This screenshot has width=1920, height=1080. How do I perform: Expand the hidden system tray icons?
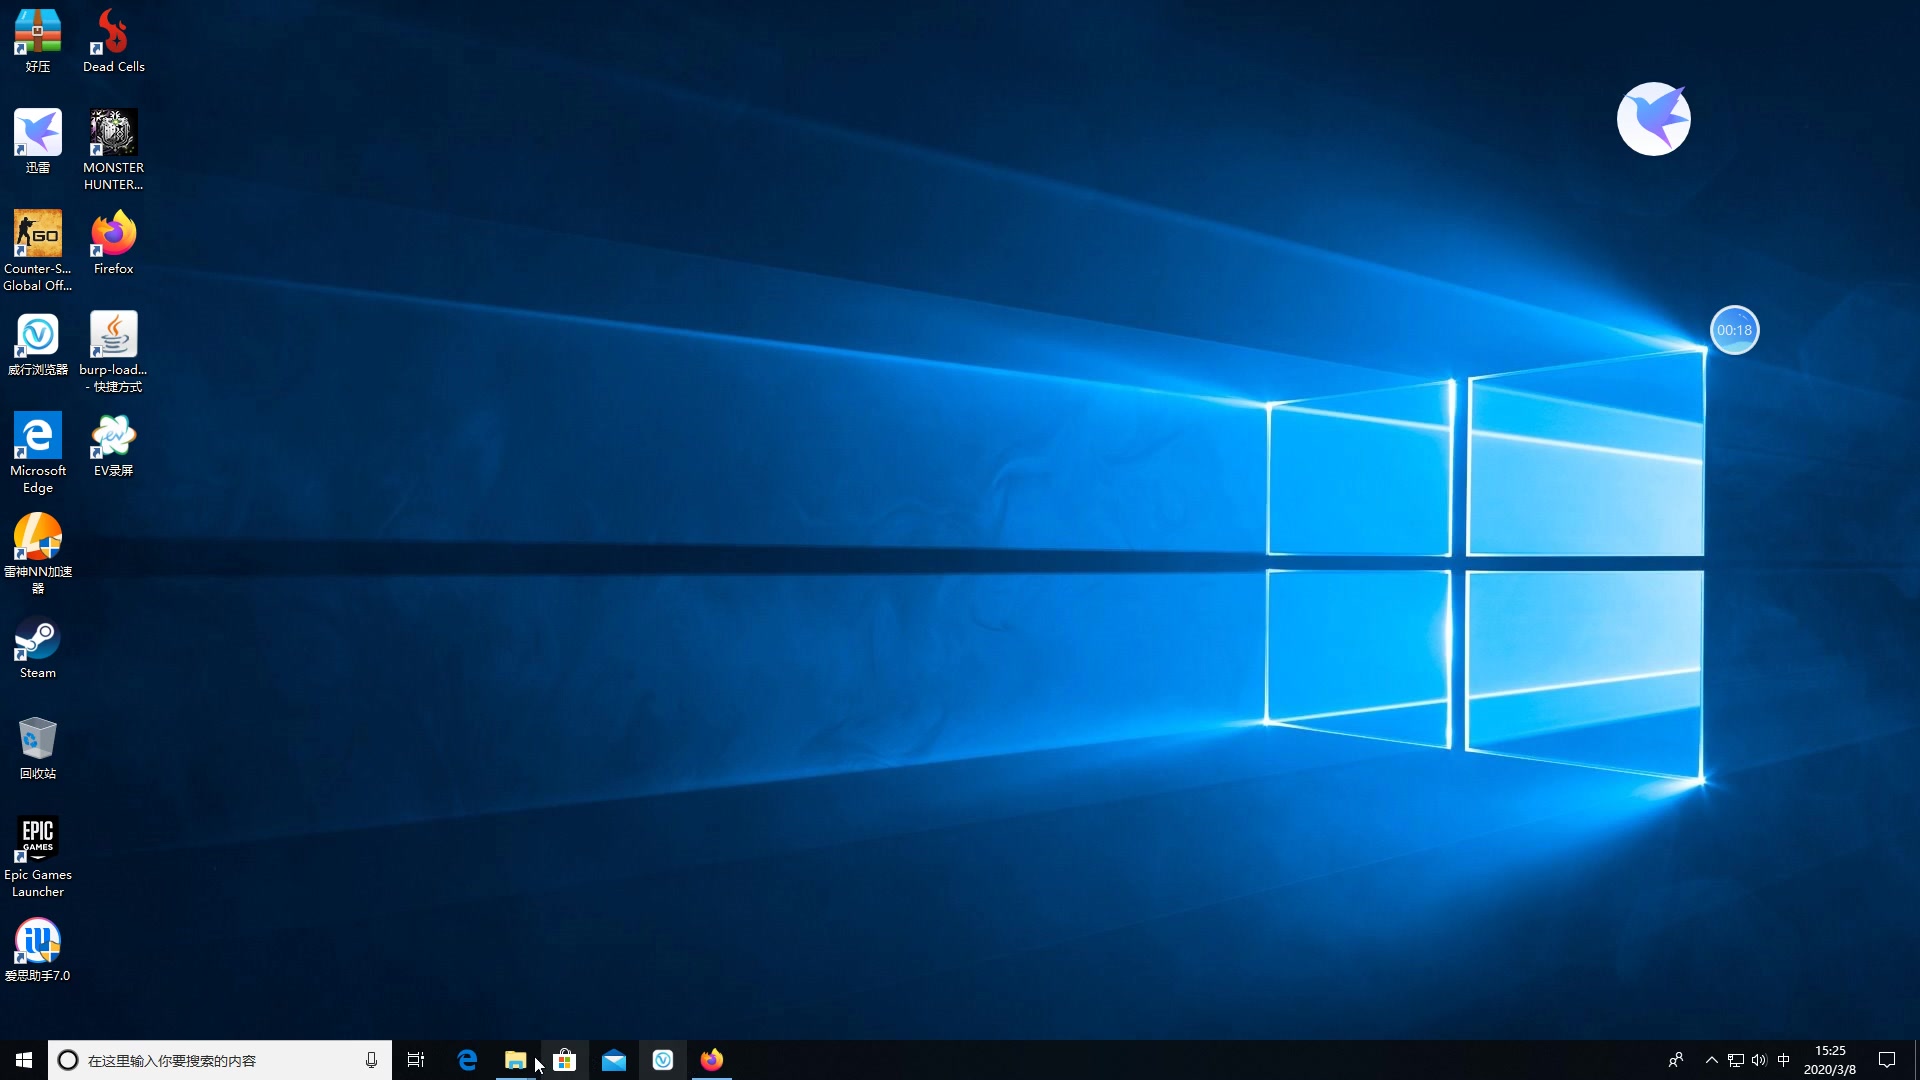point(1711,1060)
